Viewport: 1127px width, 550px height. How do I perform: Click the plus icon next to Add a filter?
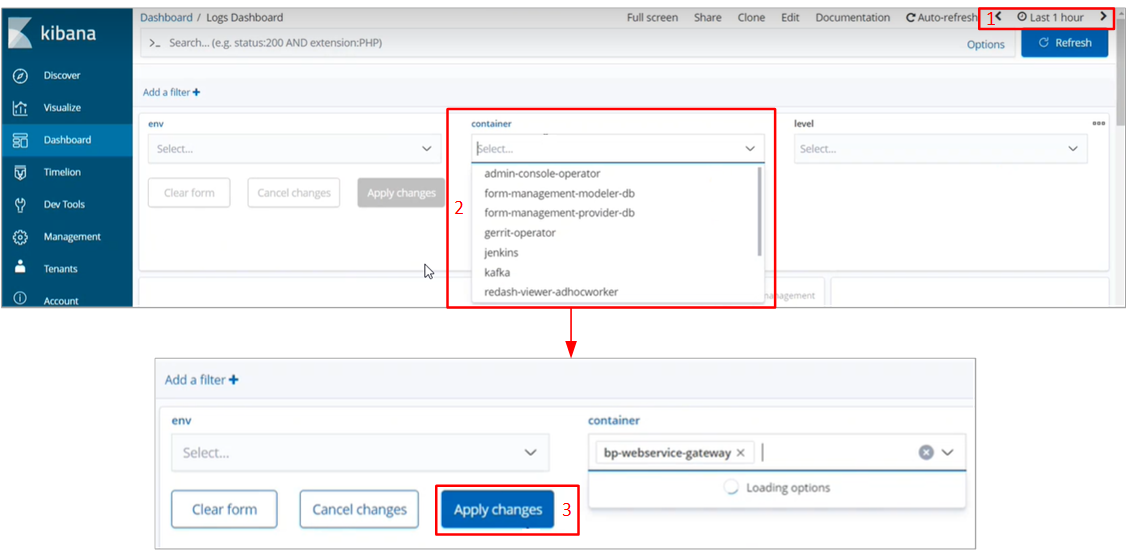click(197, 93)
